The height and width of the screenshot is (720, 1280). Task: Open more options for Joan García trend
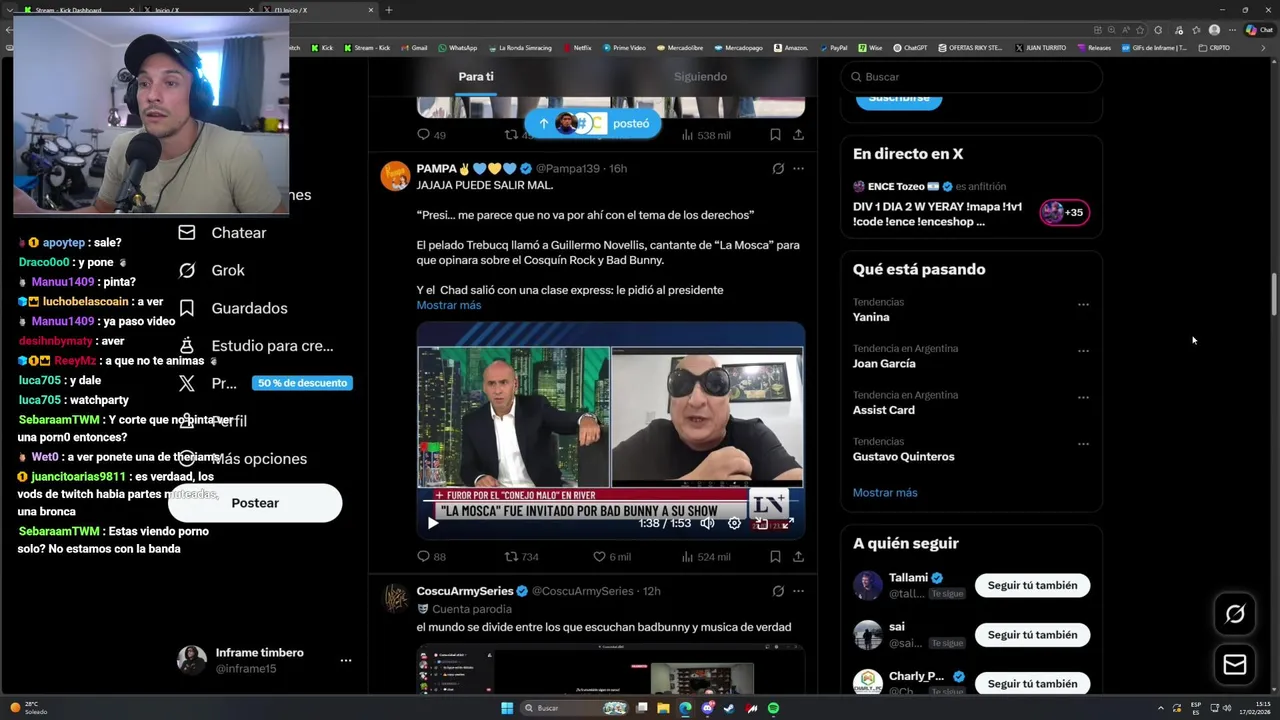(x=1083, y=351)
